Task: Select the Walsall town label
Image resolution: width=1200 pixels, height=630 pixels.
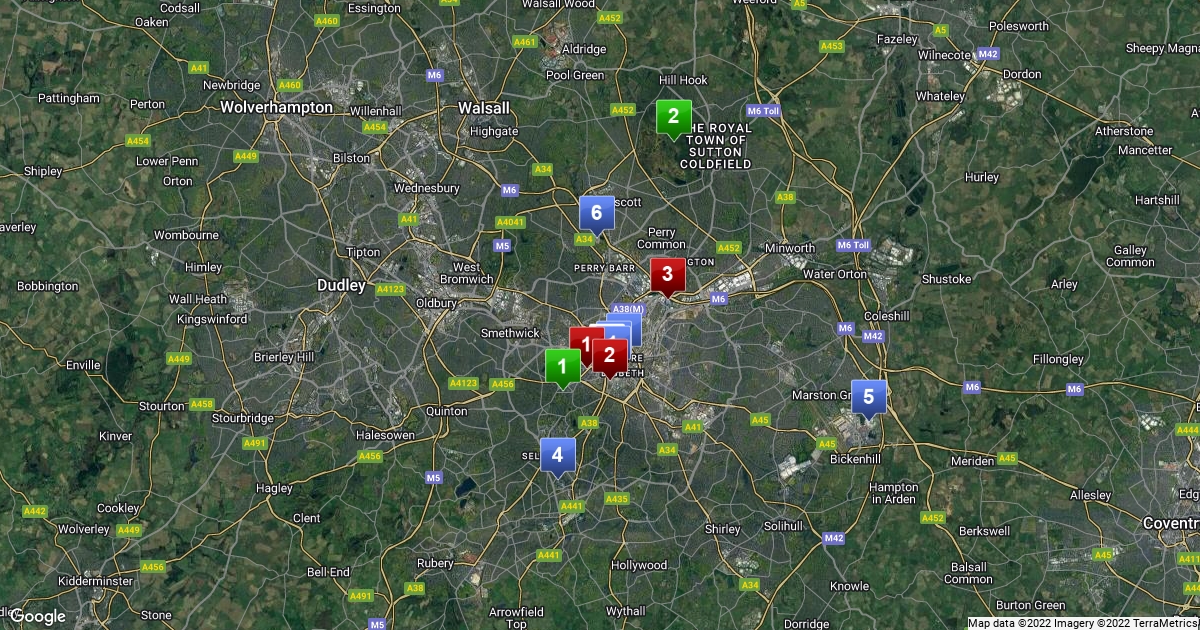Action: 483,108
